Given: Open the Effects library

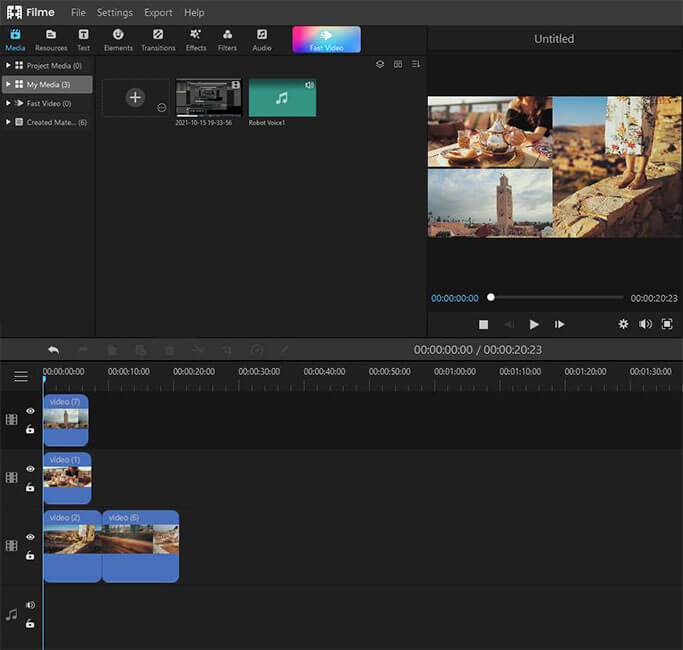Looking at the screenshot, I should [196, 40].
